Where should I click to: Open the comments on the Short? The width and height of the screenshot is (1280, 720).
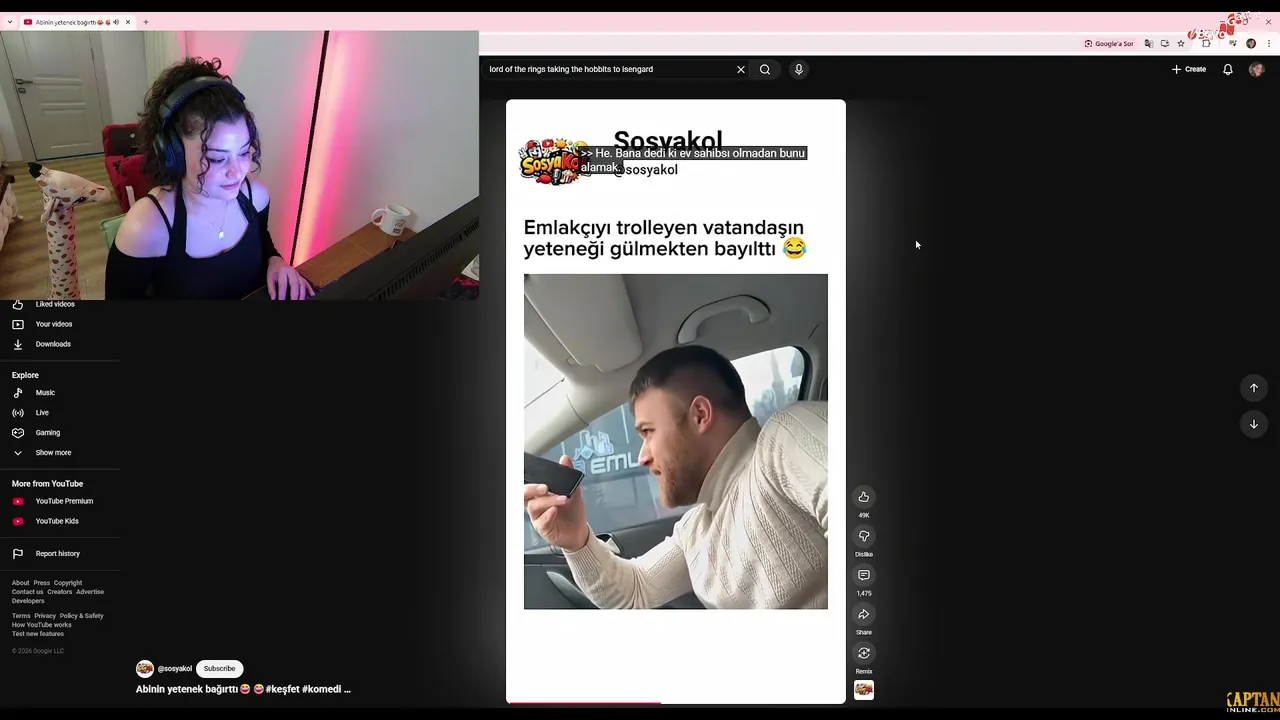click(x=864, y=575)
